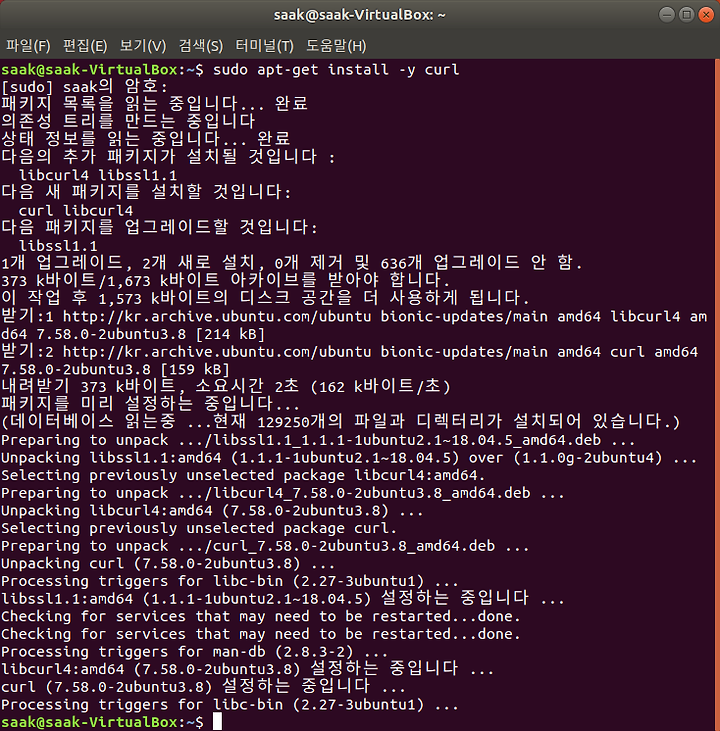The height and width of the screenshot is (731, 720).
Task: Click the '다음 새 패키지를 설치할 것입니다:' line
Action: 146,192
